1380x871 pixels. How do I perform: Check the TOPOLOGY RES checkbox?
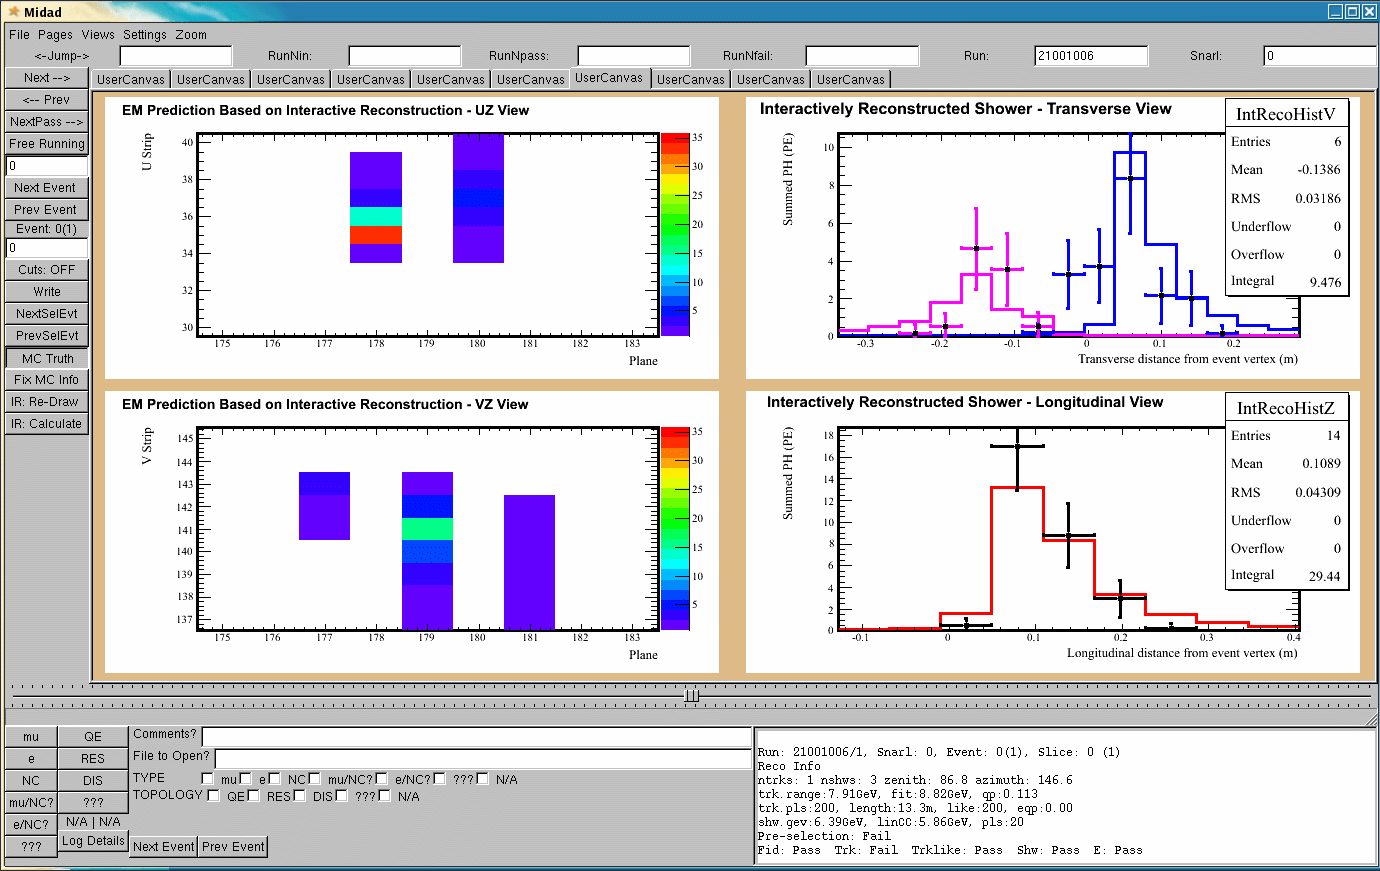254,796
